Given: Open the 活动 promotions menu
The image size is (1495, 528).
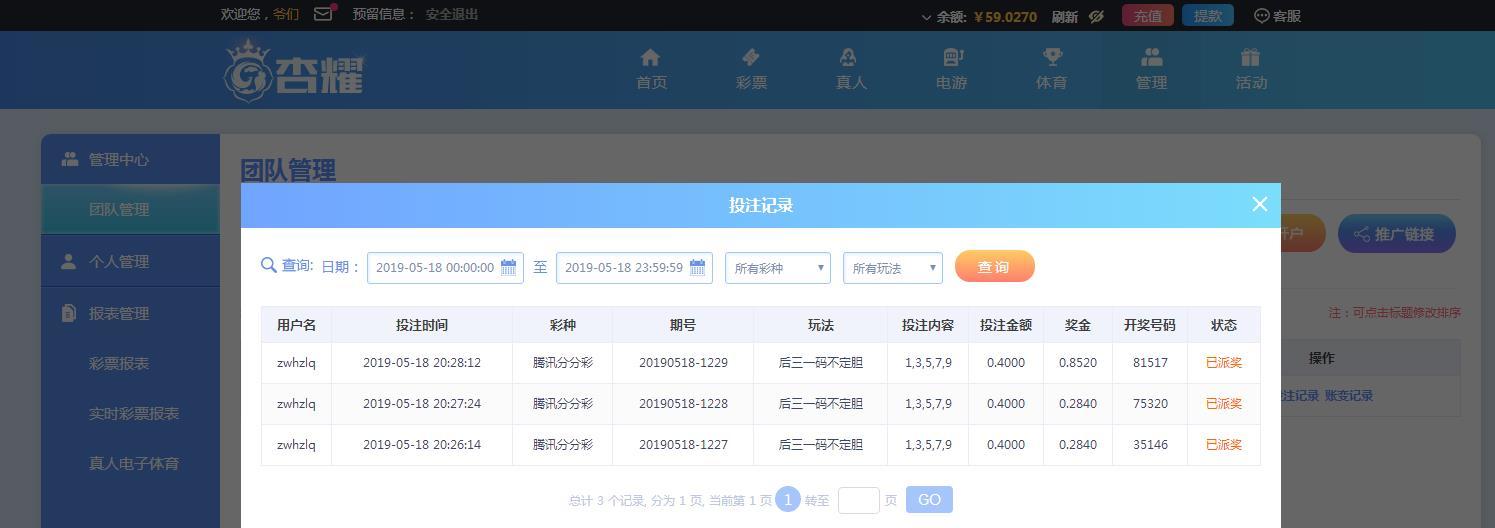Looking at the screenshot, I should coord(1251,70).
